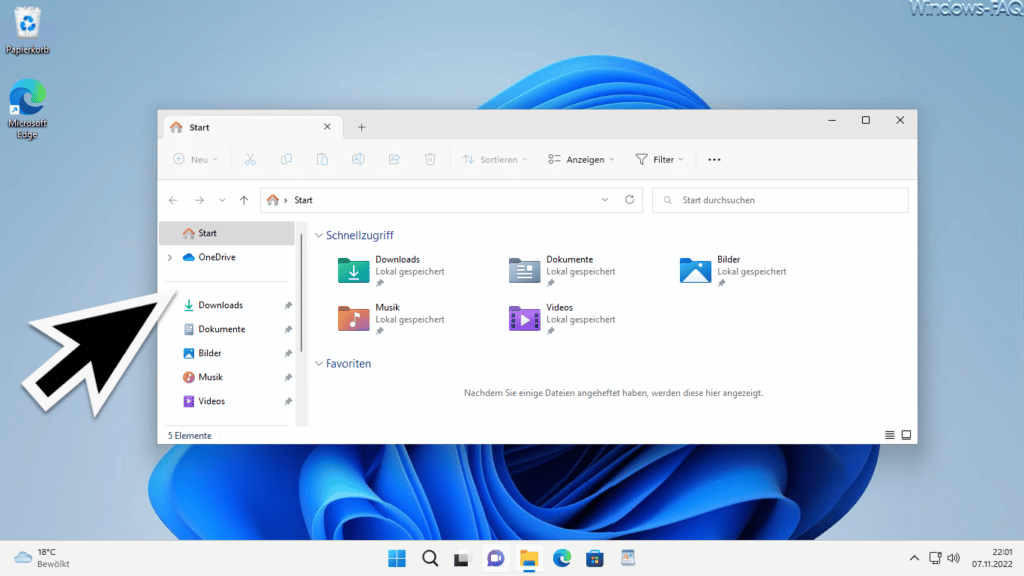Click the '5 Elemente' status text

point(189,436)
